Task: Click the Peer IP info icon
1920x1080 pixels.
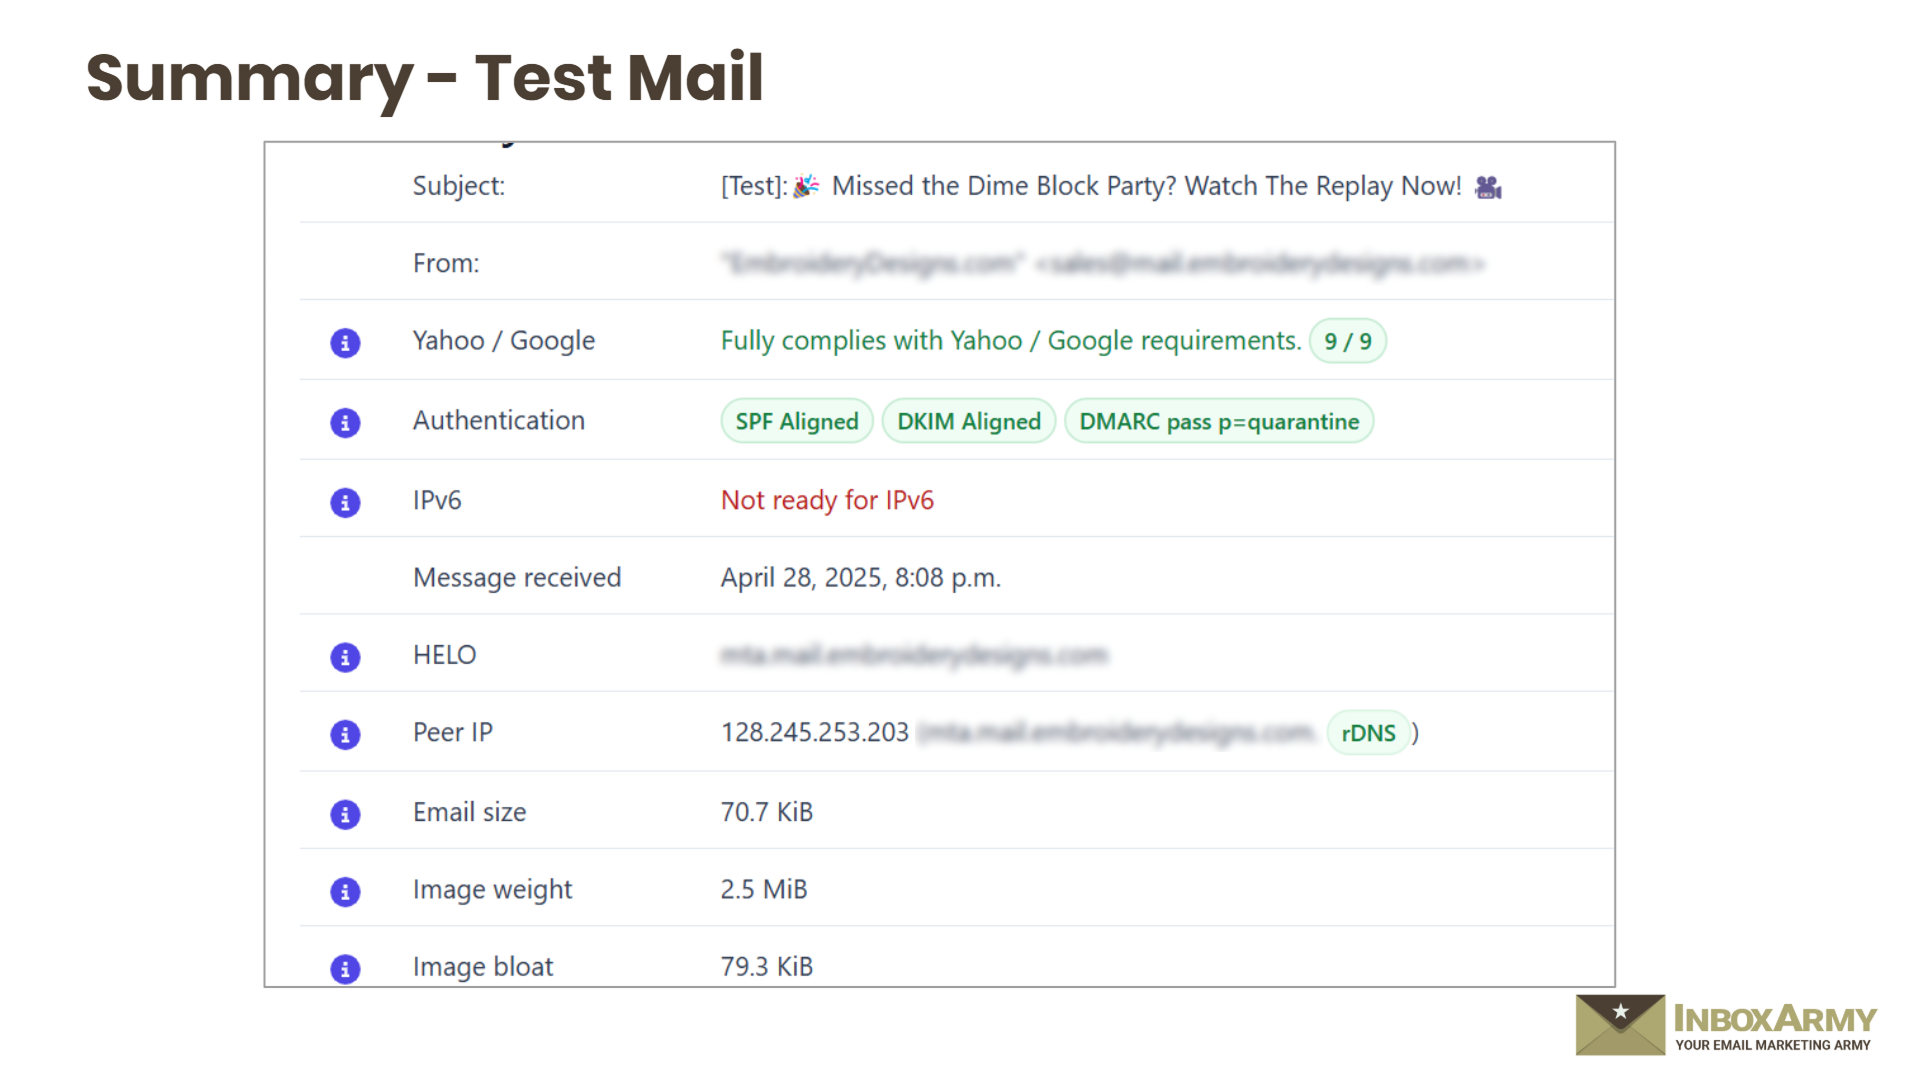Action: click(345, 735)
